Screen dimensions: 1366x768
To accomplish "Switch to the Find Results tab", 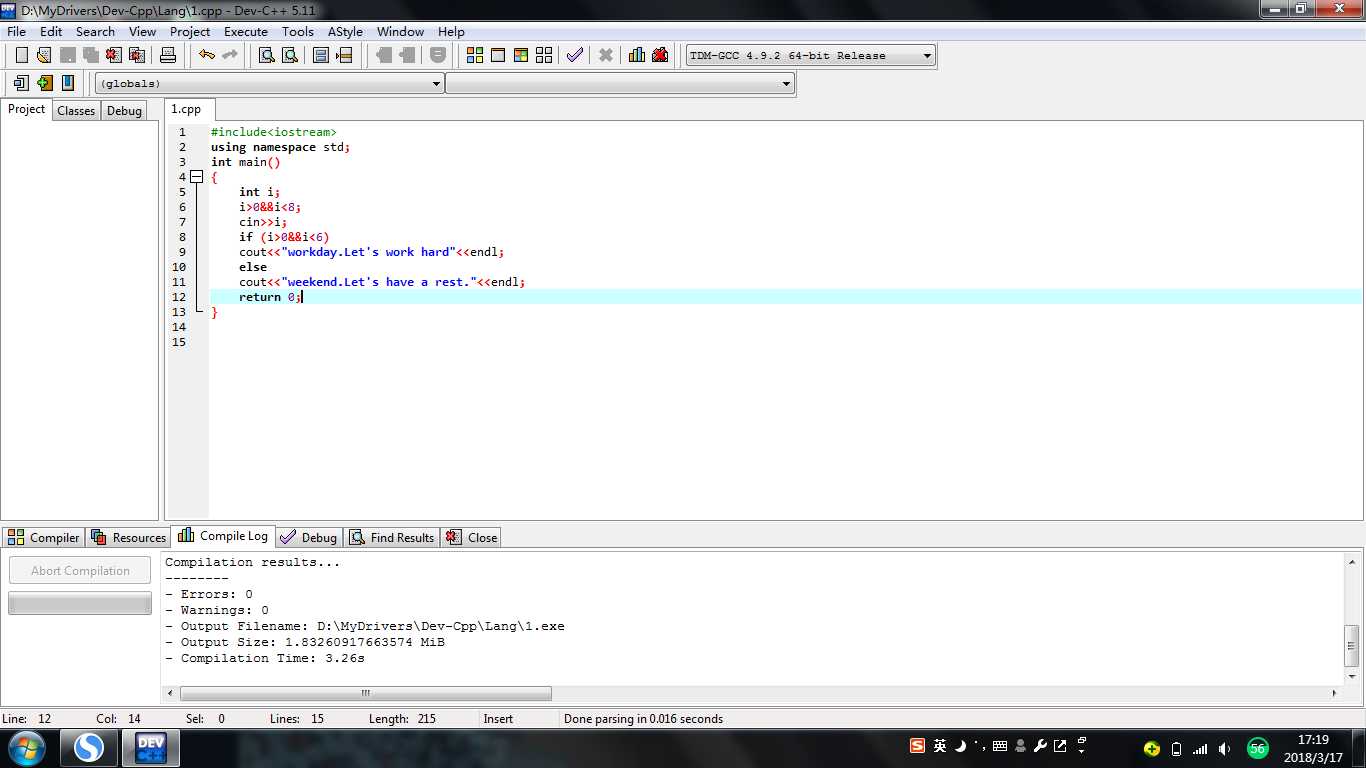I will click(x=392, y=537).
